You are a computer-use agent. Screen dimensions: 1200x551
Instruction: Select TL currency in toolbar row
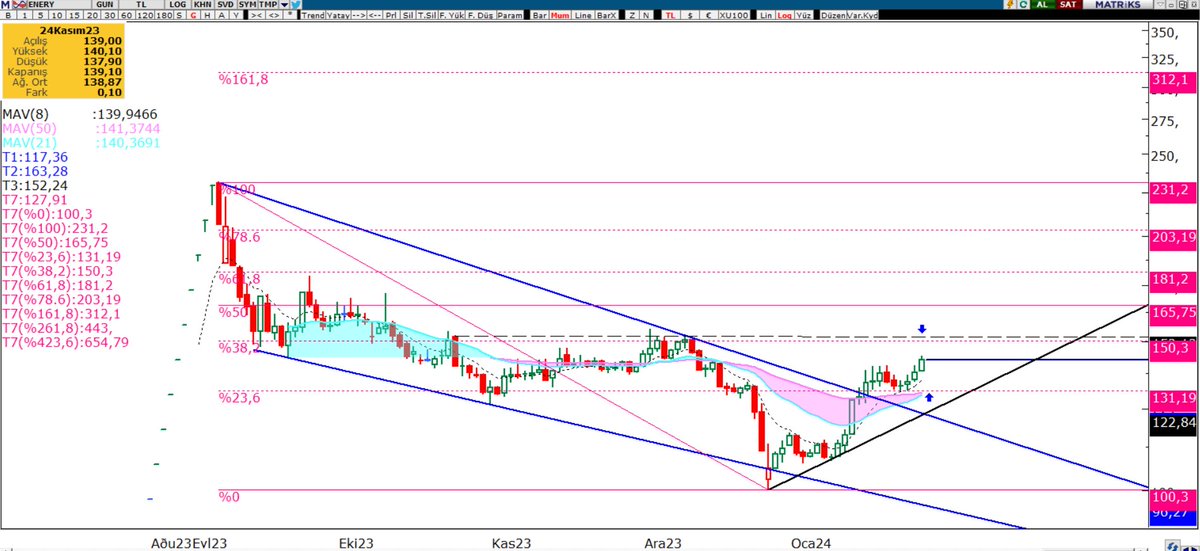(670, 16)
